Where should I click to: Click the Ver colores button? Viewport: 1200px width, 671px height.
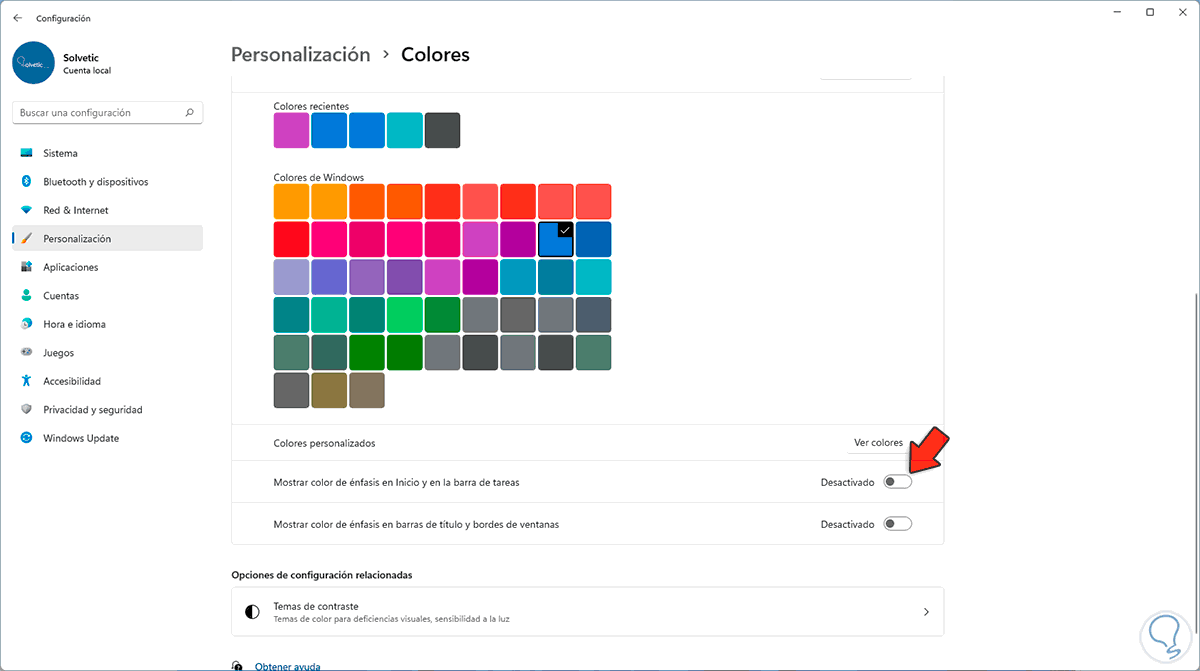(878, 443)
